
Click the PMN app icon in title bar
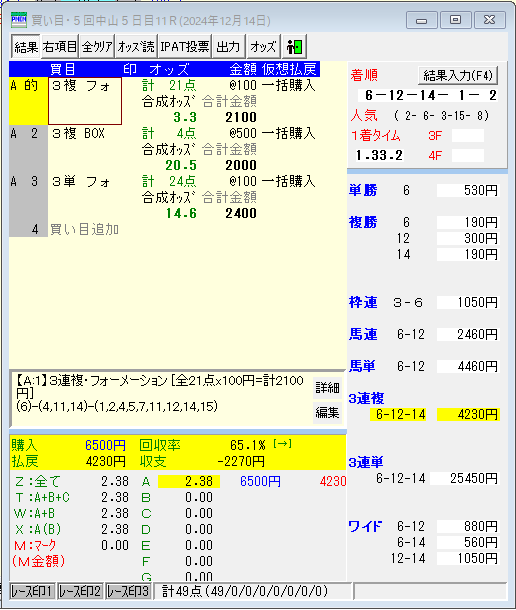19,19
